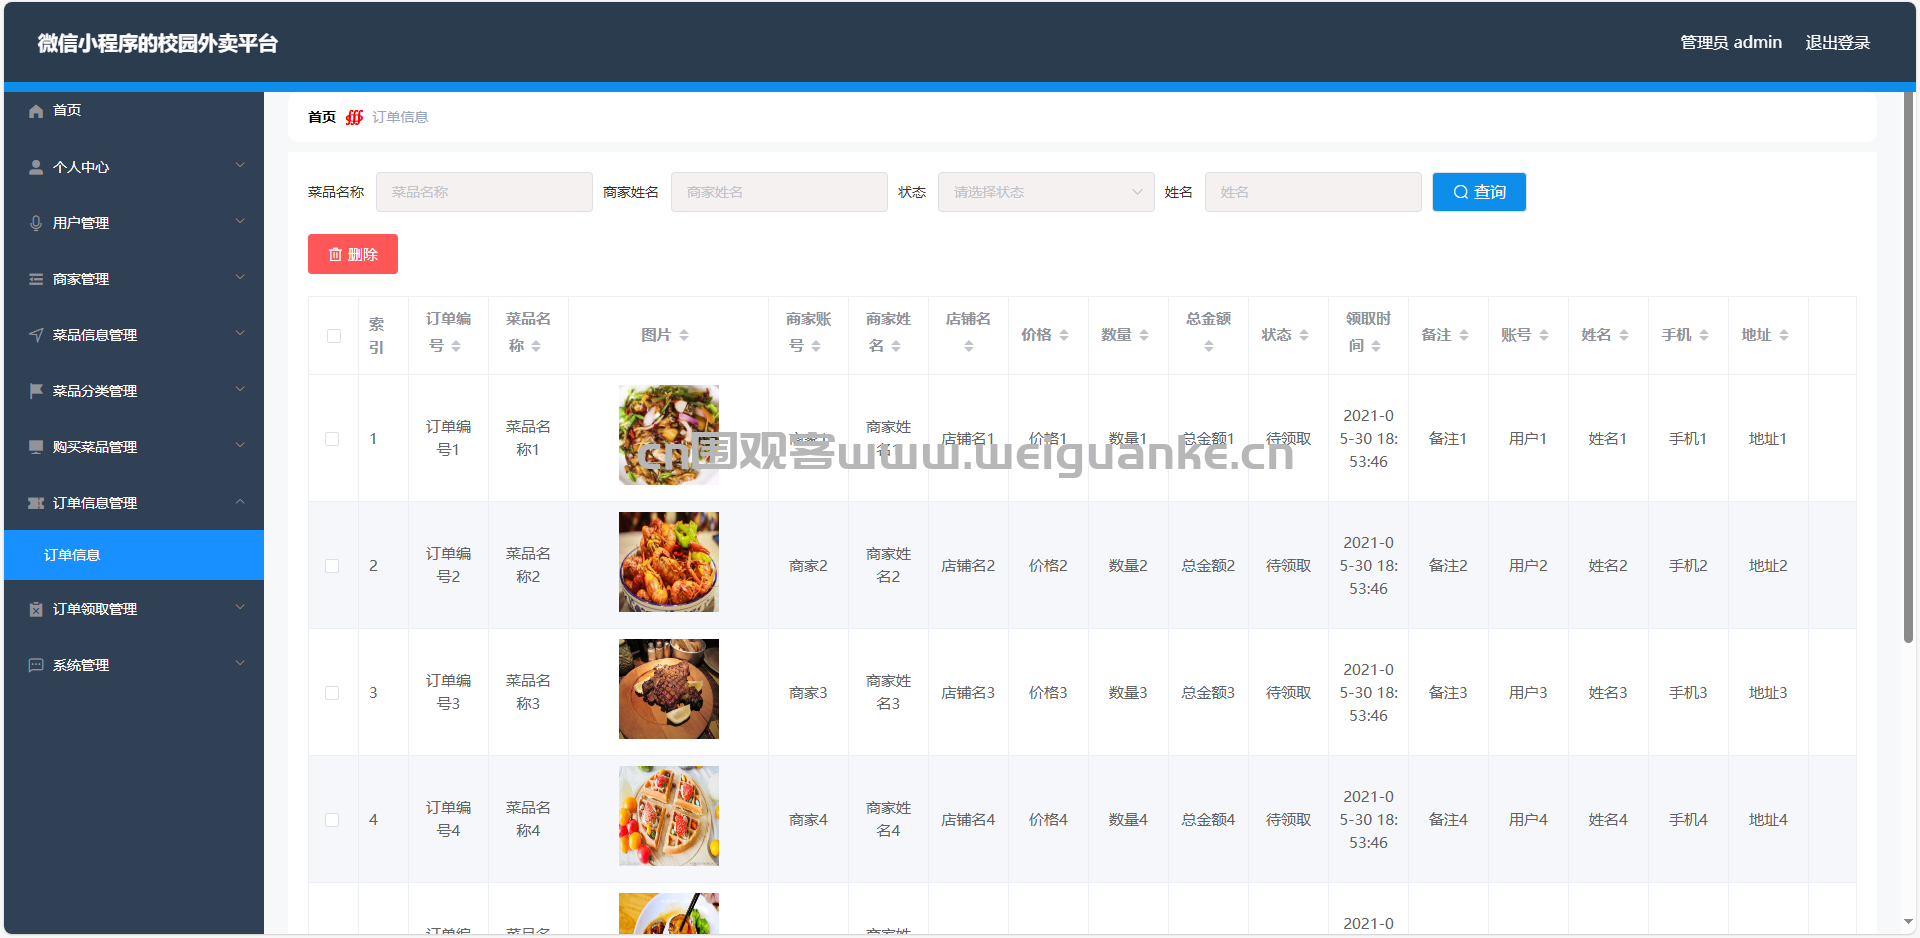Expand 购买菜品管理 submenu chevron

click(x=240, y=445)
